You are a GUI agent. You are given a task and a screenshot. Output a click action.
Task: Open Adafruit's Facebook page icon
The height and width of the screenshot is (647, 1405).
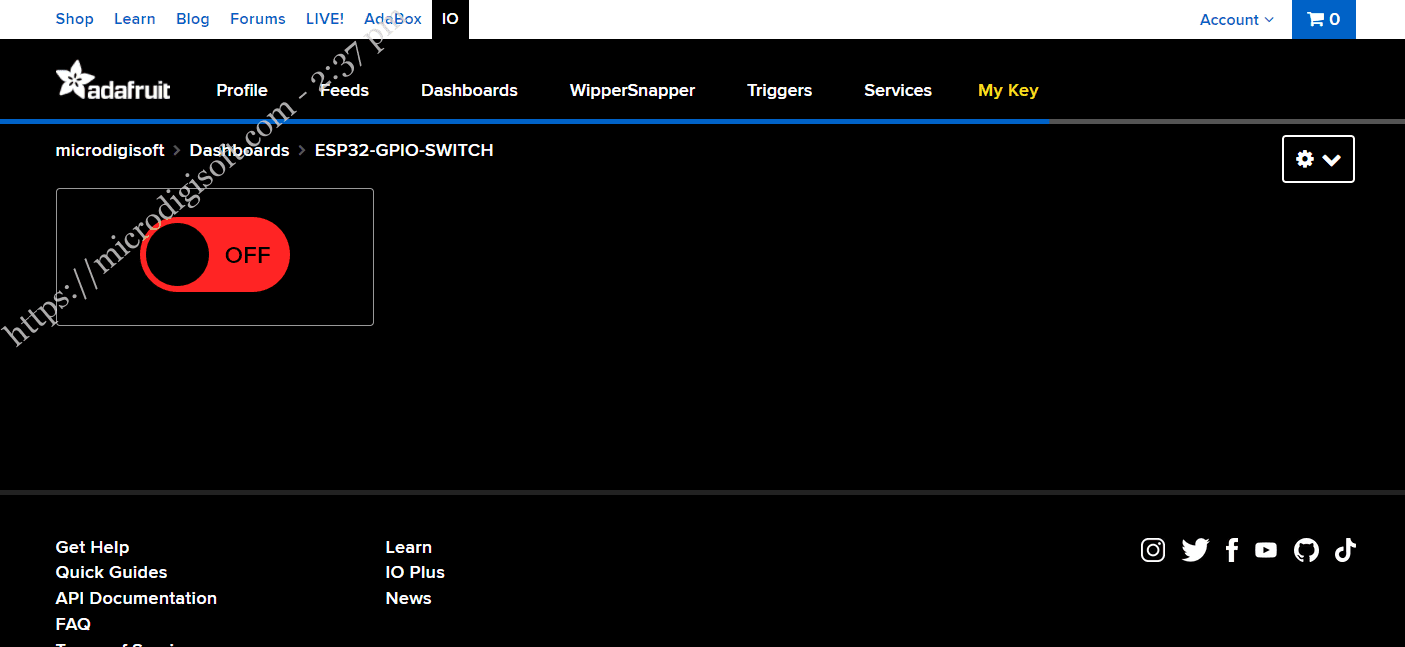click(x=1232, y=550)
